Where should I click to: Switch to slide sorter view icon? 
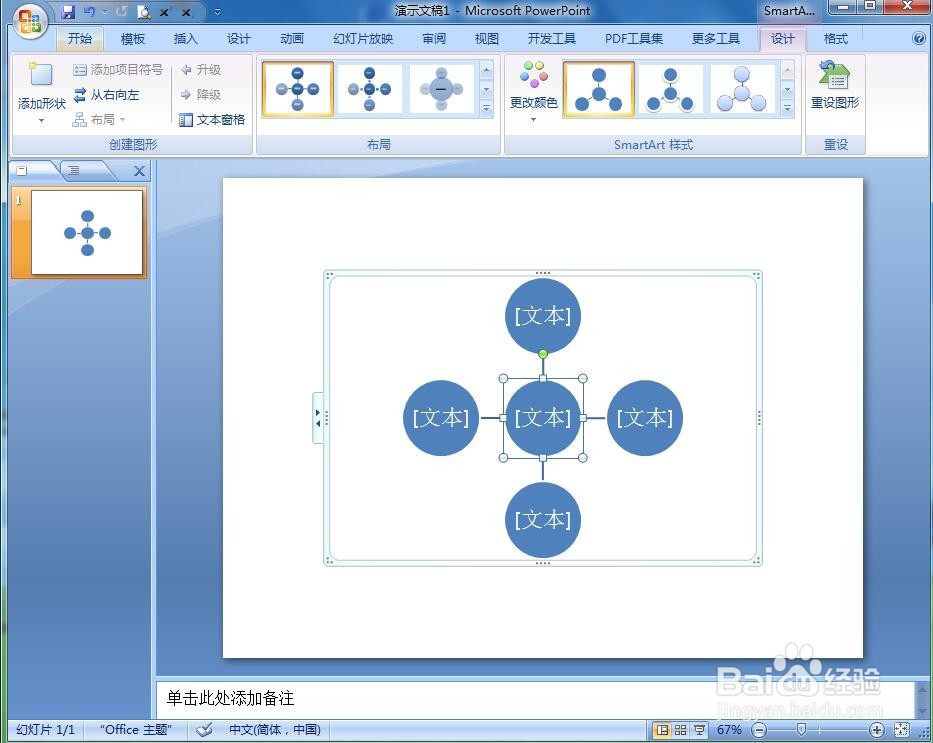680,729
